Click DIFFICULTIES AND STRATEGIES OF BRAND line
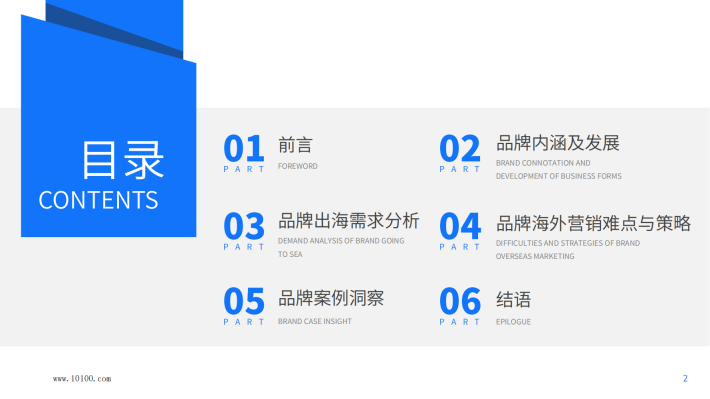710x399 pixels. pos(568,243)
